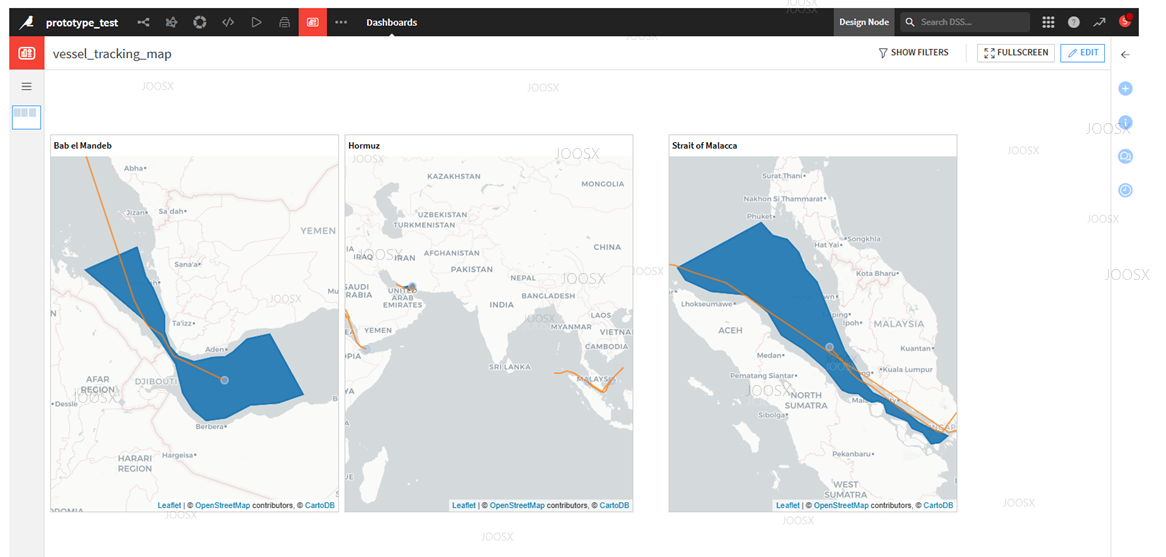Open the Flow share-nodes icon
The height and width of the screenshot is (557, 1166).
coord(144,22)
